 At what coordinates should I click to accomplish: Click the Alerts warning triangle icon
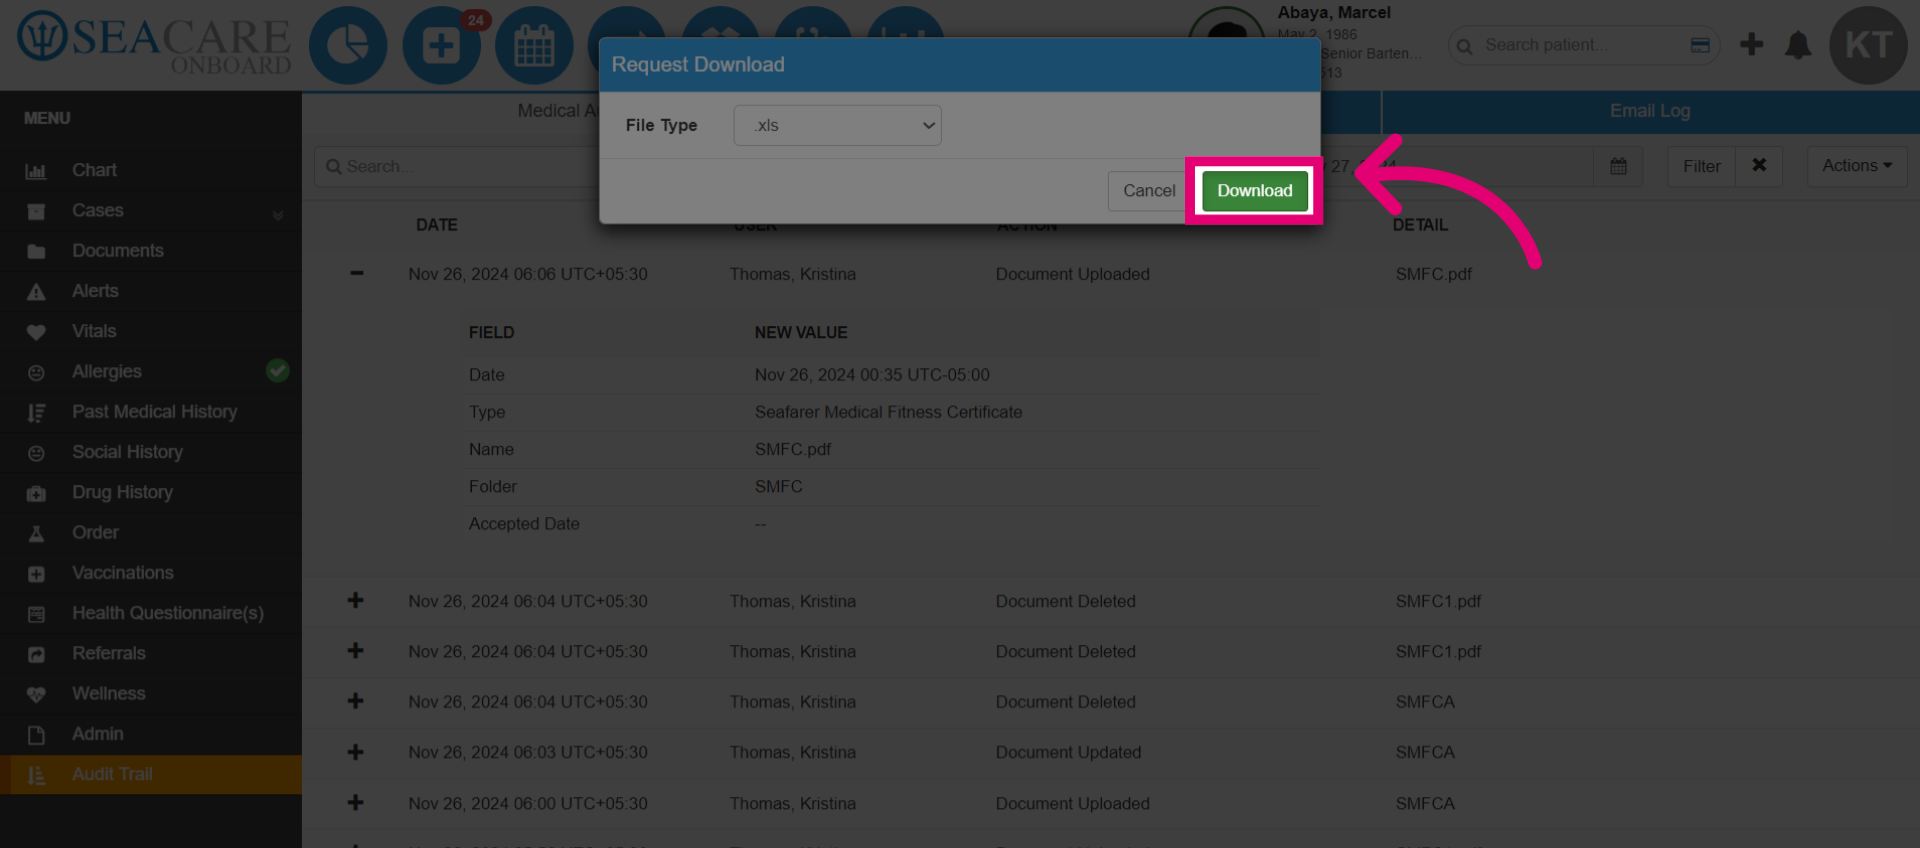pos(36,292)
